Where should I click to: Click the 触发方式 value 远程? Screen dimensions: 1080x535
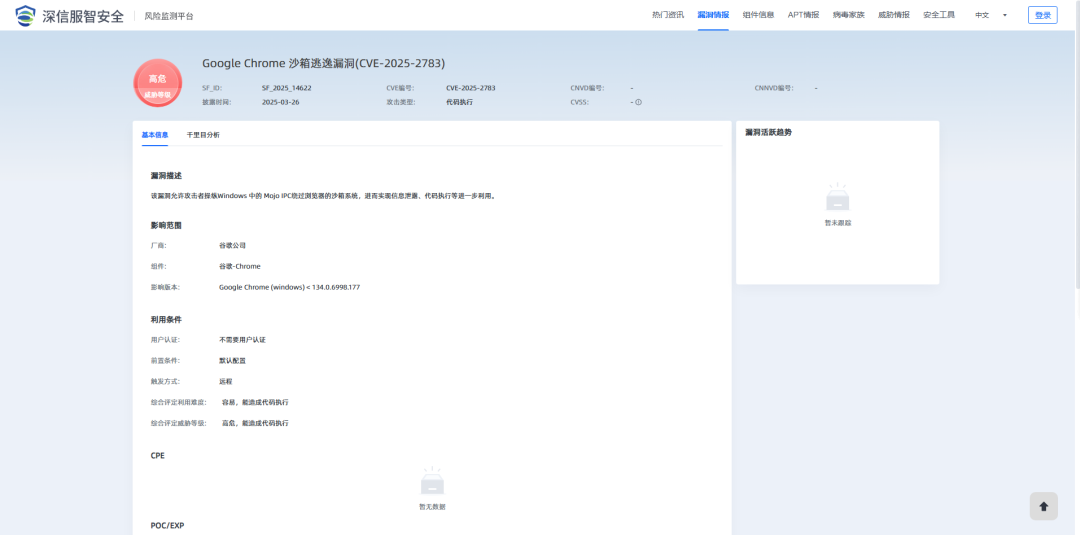[226, 381]
